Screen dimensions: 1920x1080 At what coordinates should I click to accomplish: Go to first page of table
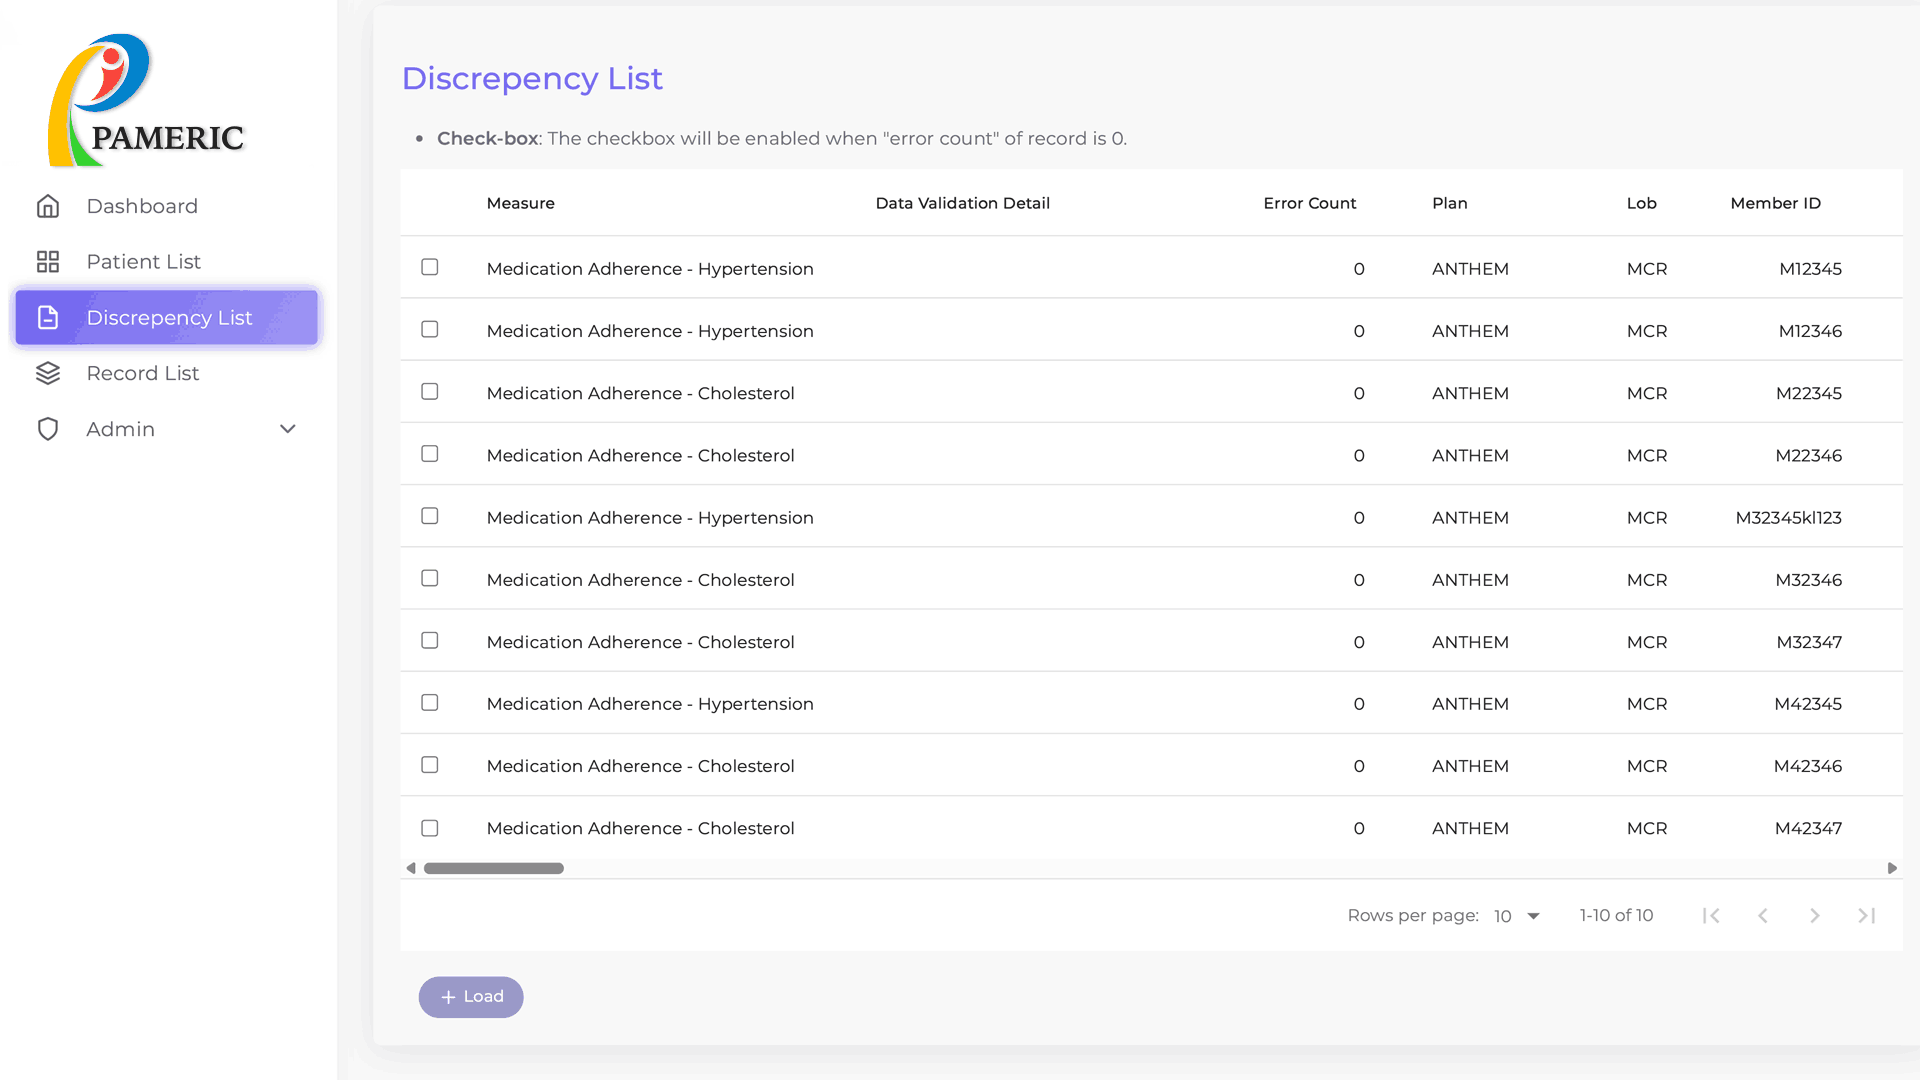click(x=1711, y=916)
